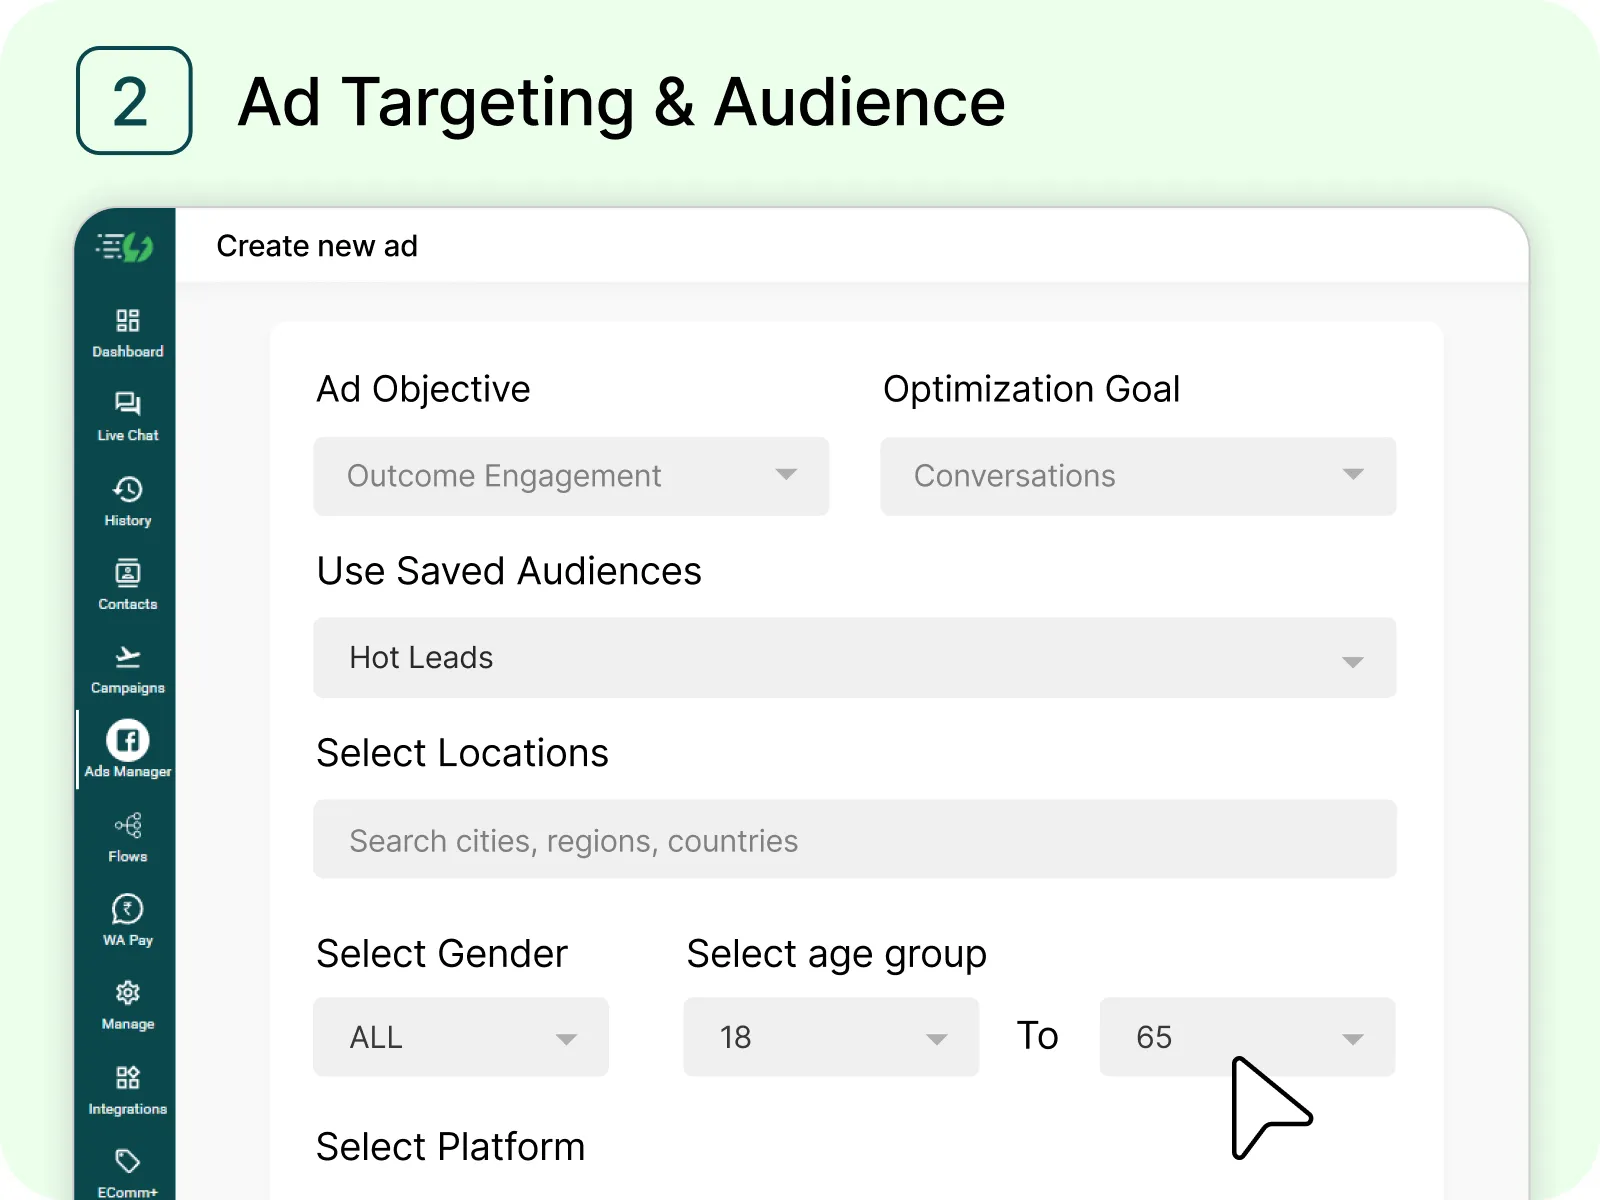Open the maximum age dropdown showing 65
Screen dimensions: 1600x1200
tap(1246, 1037)
